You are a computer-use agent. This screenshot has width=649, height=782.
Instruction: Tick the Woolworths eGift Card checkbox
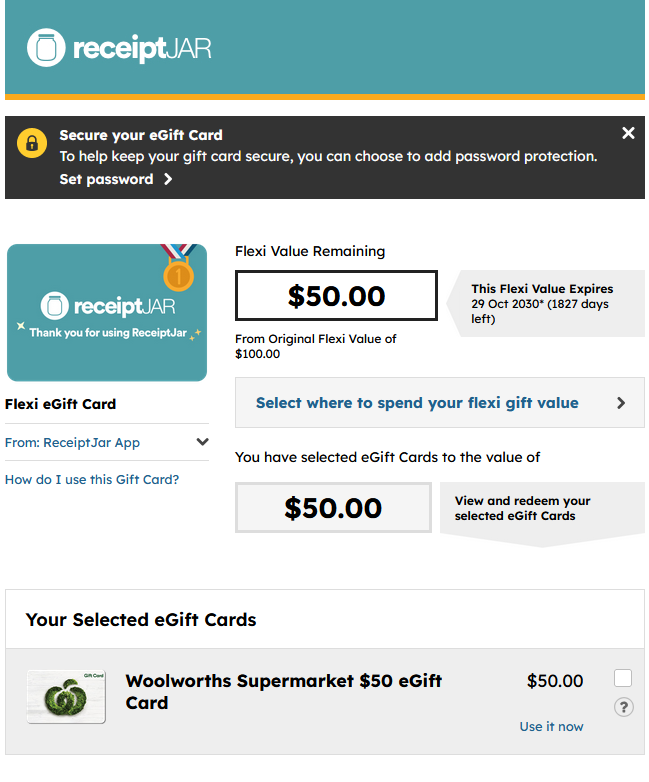[623, 678]
